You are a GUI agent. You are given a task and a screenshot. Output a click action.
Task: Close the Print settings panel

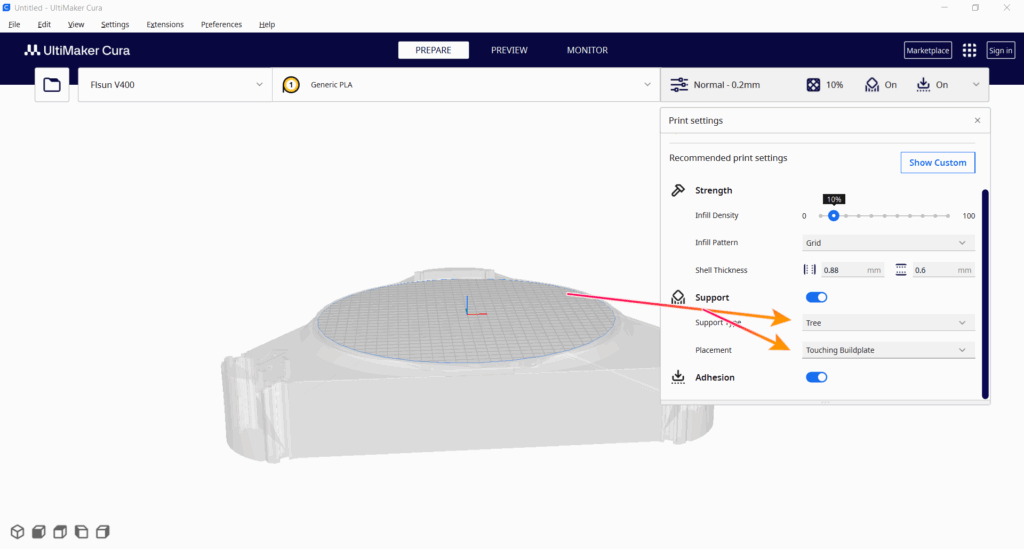(x=977, y=120)
